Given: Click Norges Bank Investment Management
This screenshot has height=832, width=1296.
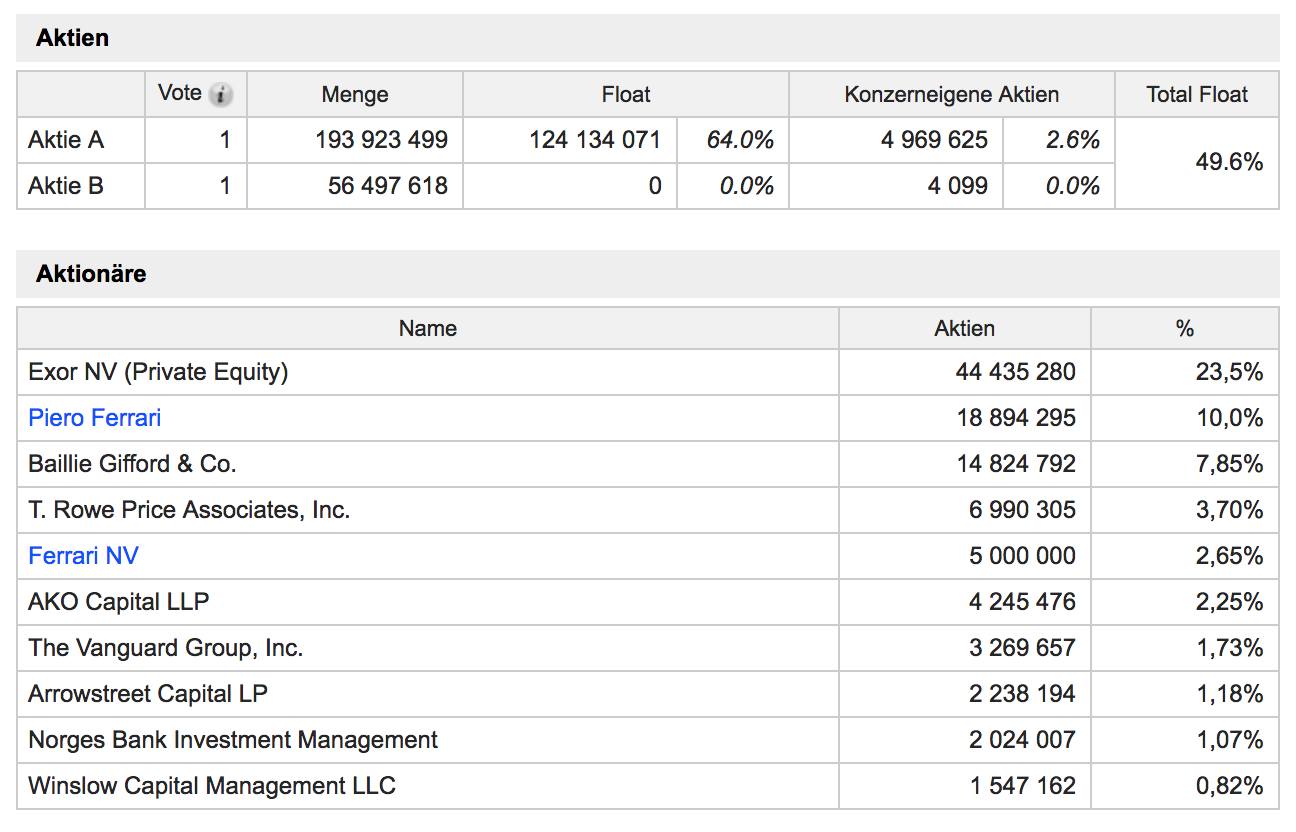Looking at the screenshot, I should click(x=233, y=740).
